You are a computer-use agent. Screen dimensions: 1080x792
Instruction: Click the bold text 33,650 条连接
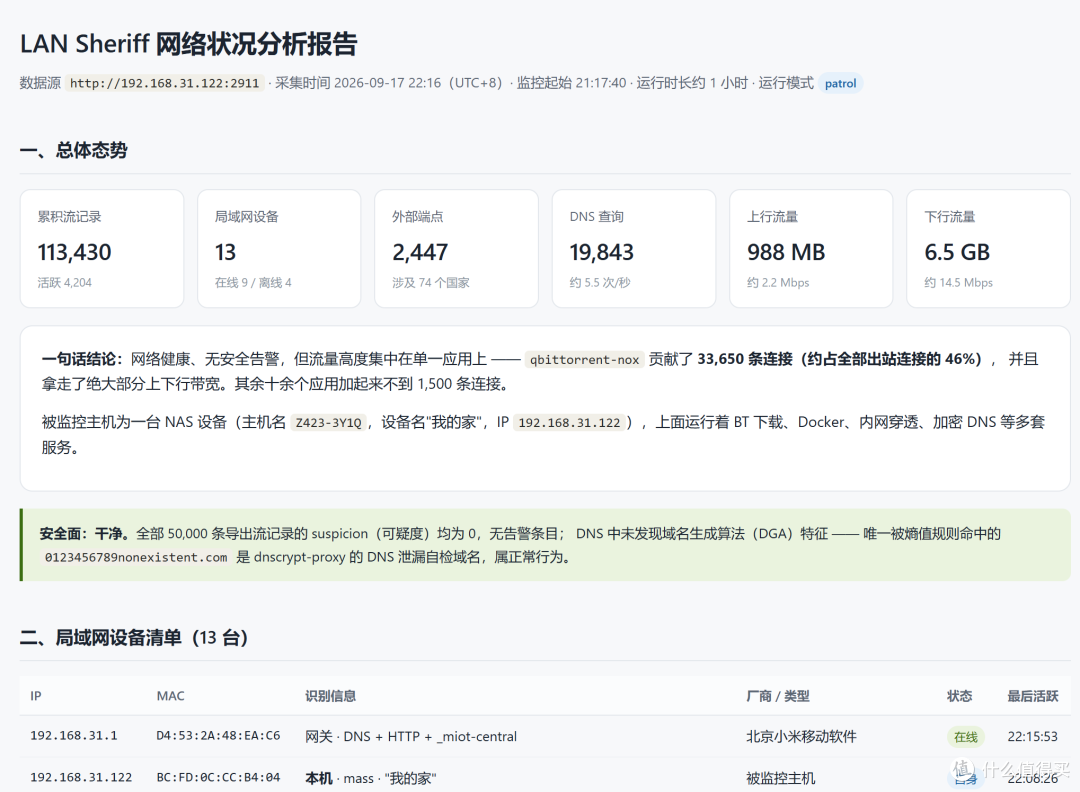tap(745, 359)
